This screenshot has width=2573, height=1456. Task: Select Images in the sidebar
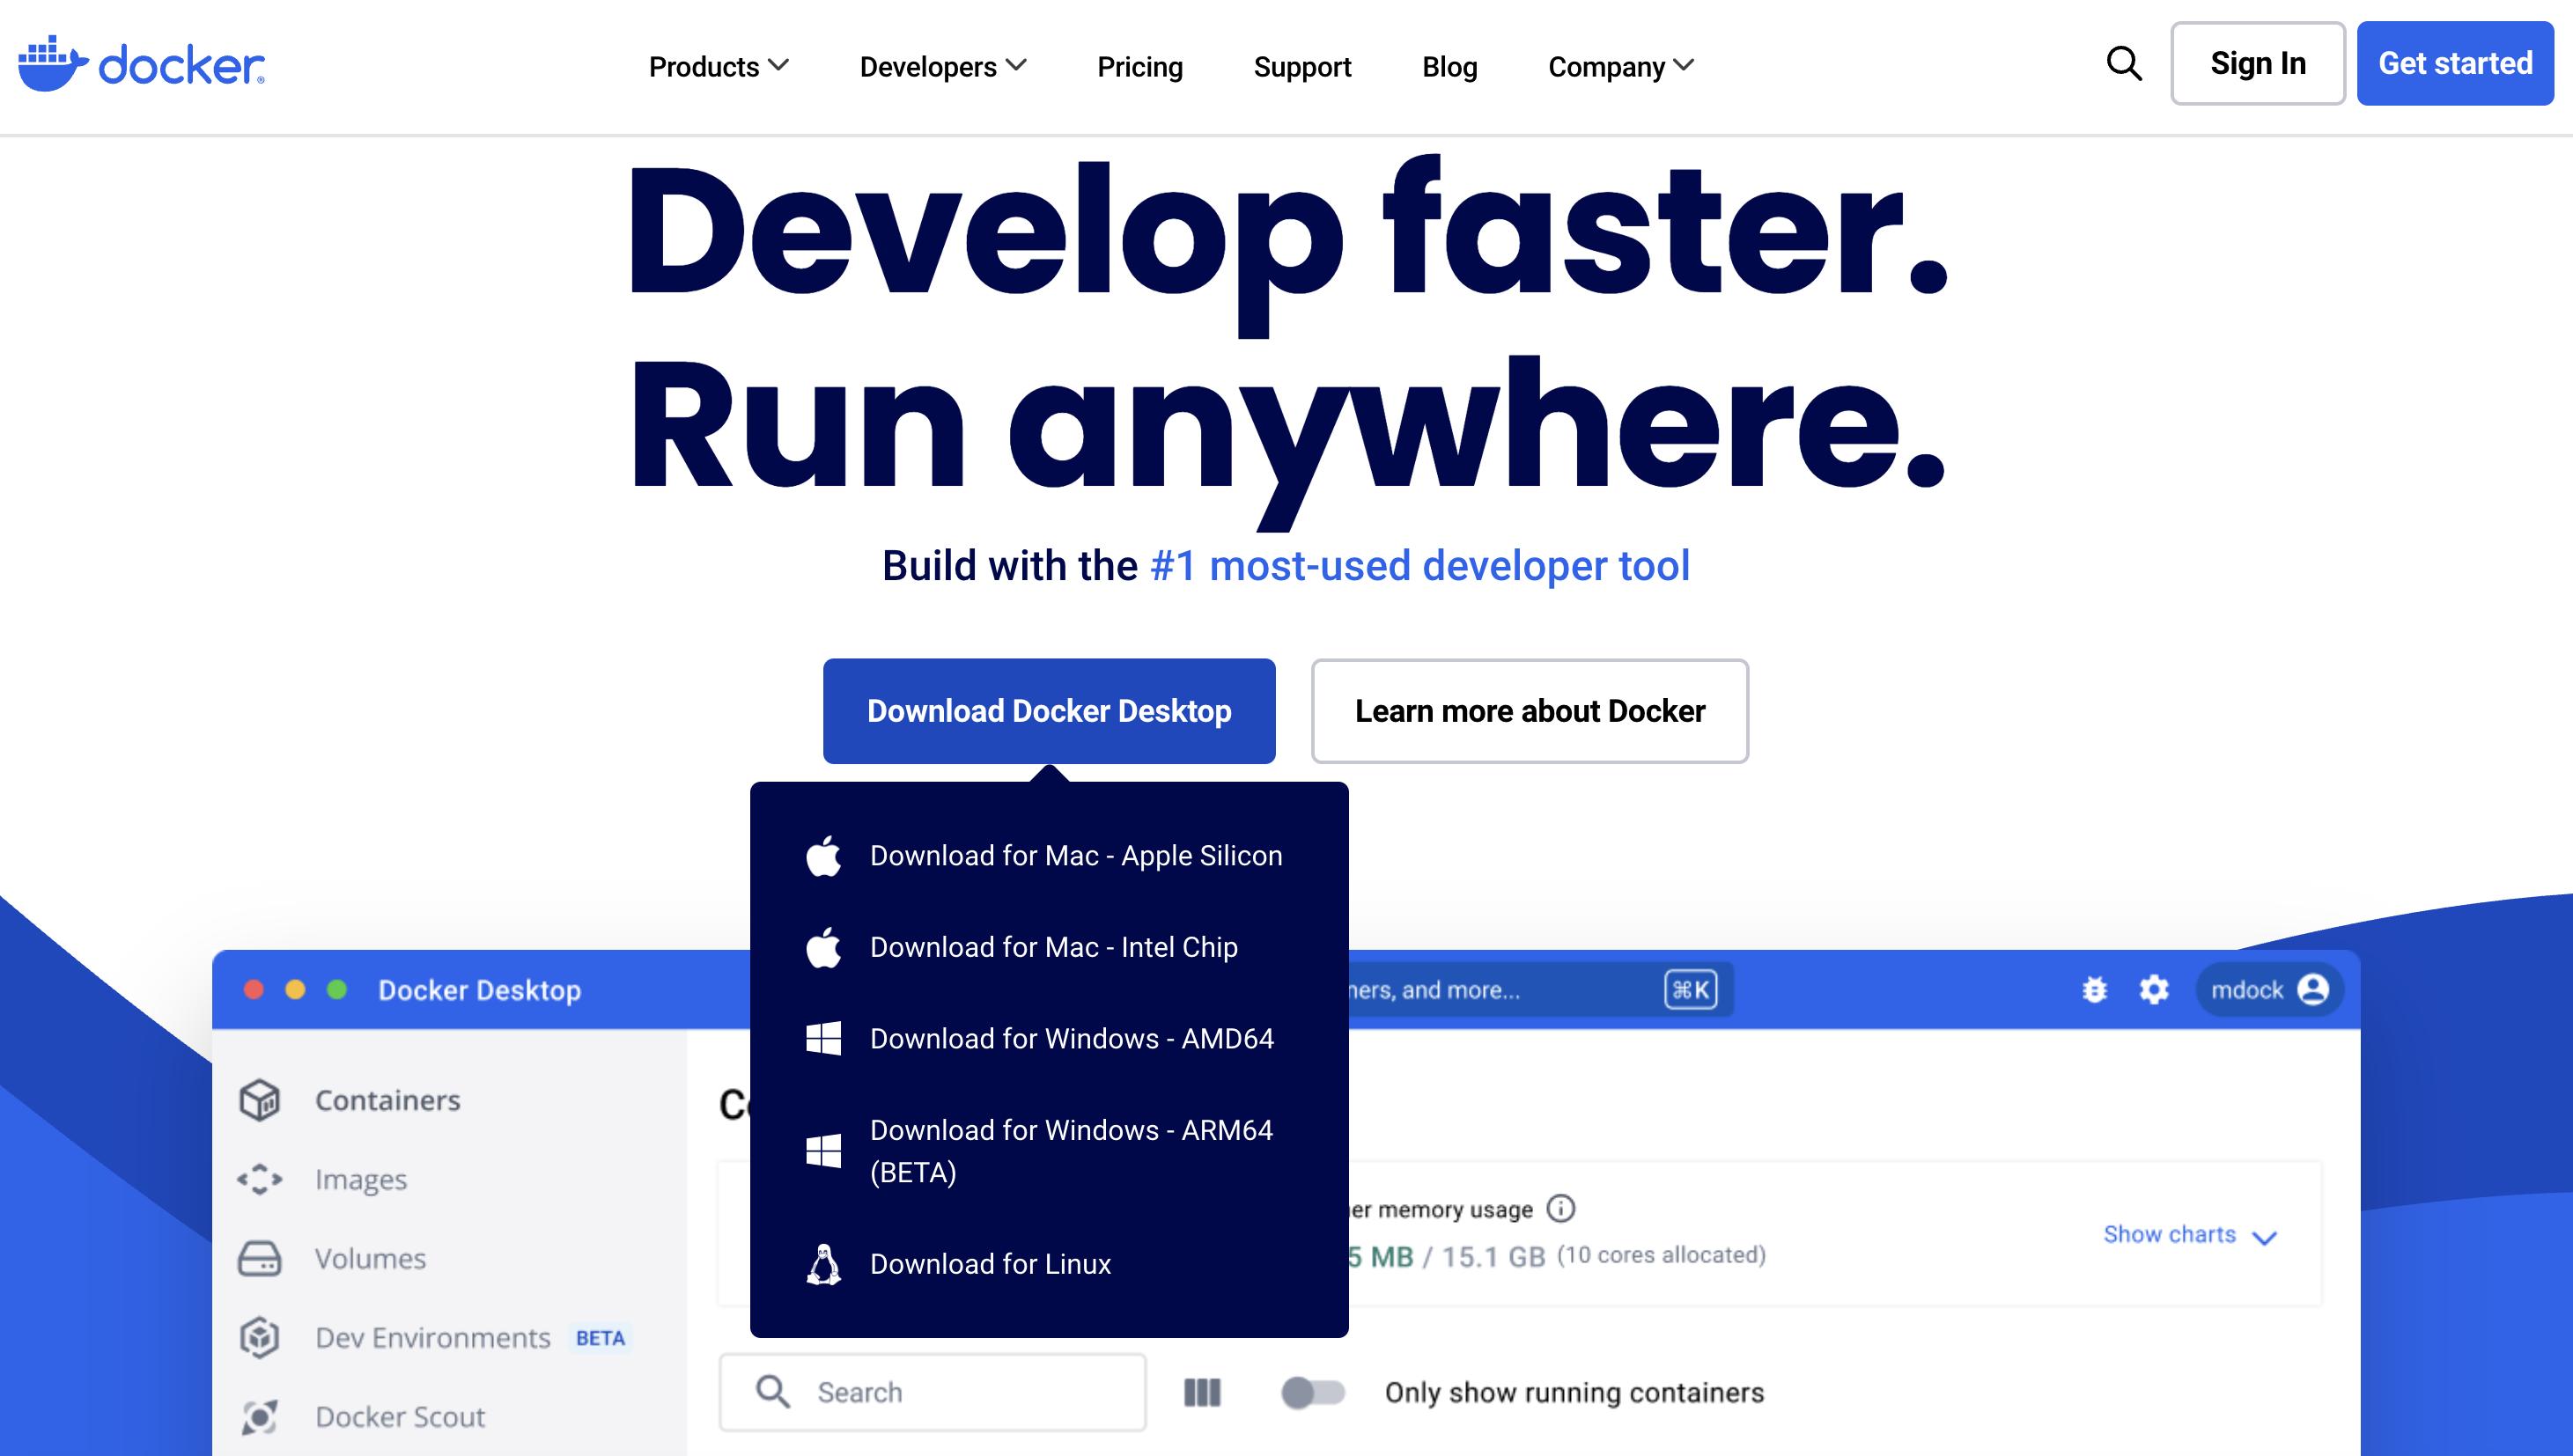(x=361, y=1180)
